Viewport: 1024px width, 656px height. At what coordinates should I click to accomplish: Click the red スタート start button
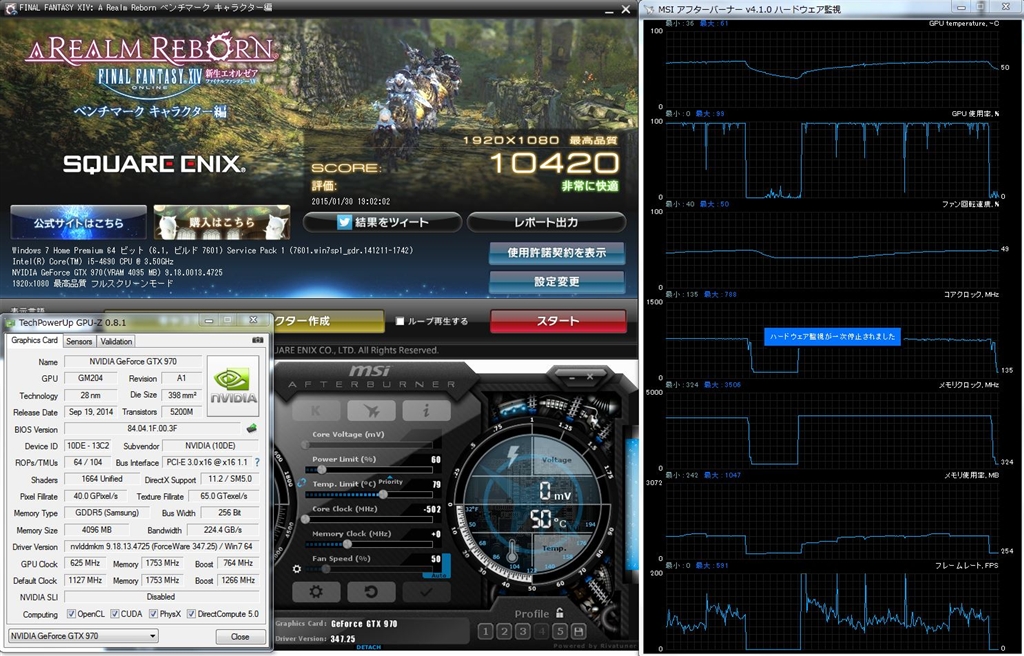click(x=558, y=321)
